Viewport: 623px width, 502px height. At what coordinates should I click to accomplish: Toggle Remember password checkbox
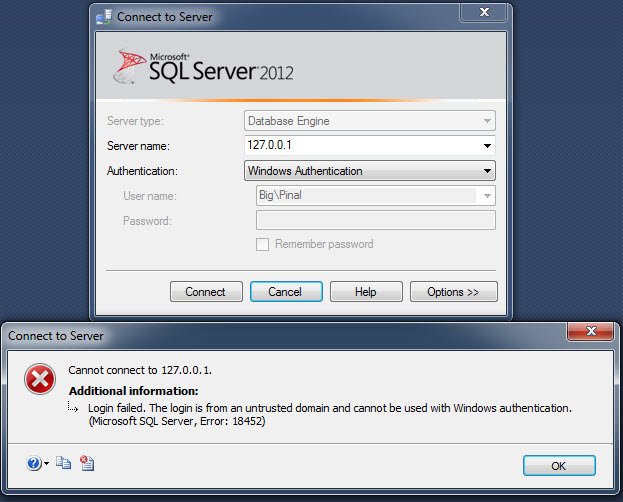pos(262,244)
